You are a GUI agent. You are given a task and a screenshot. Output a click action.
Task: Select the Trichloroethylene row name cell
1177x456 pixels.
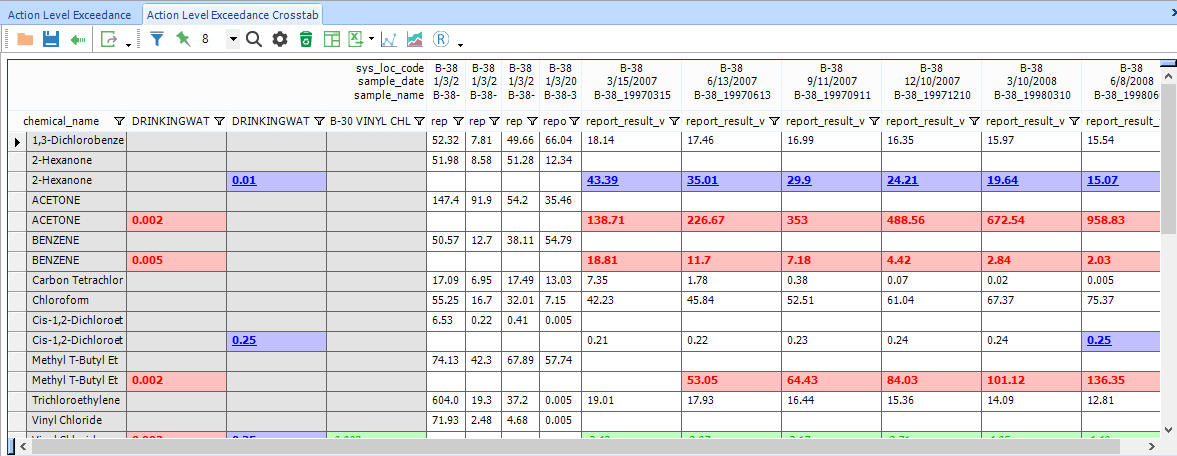(77, 400)
